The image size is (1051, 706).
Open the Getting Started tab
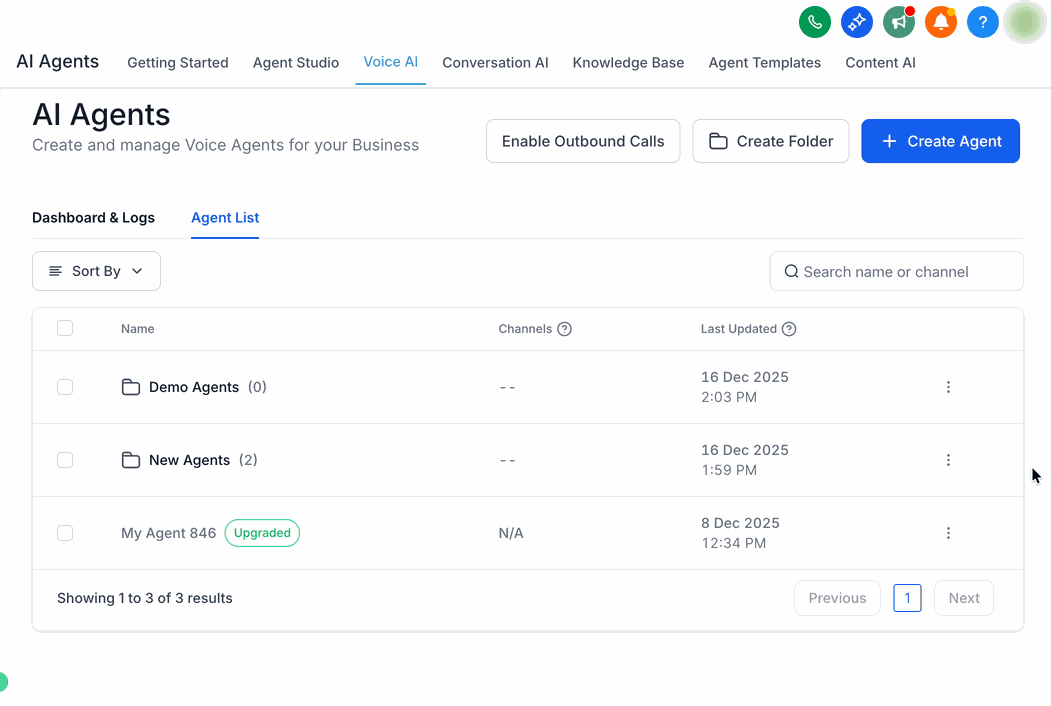point(178,62)
